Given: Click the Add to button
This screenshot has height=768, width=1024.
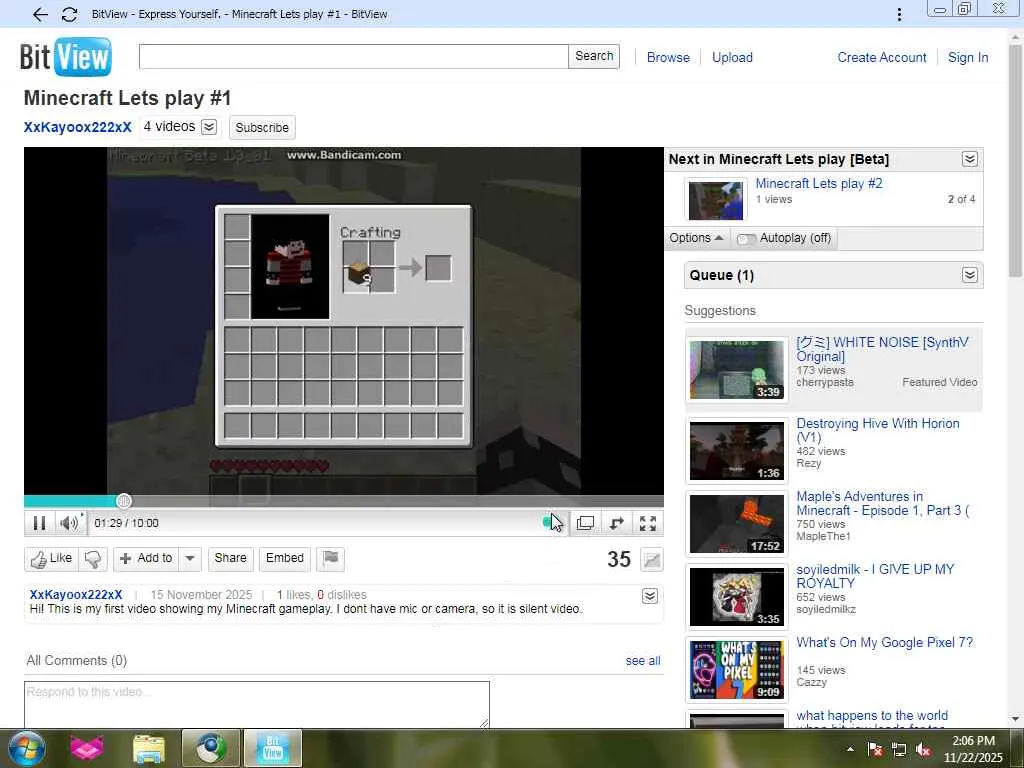Looking at the screenshot, I should tap(146, 559).
